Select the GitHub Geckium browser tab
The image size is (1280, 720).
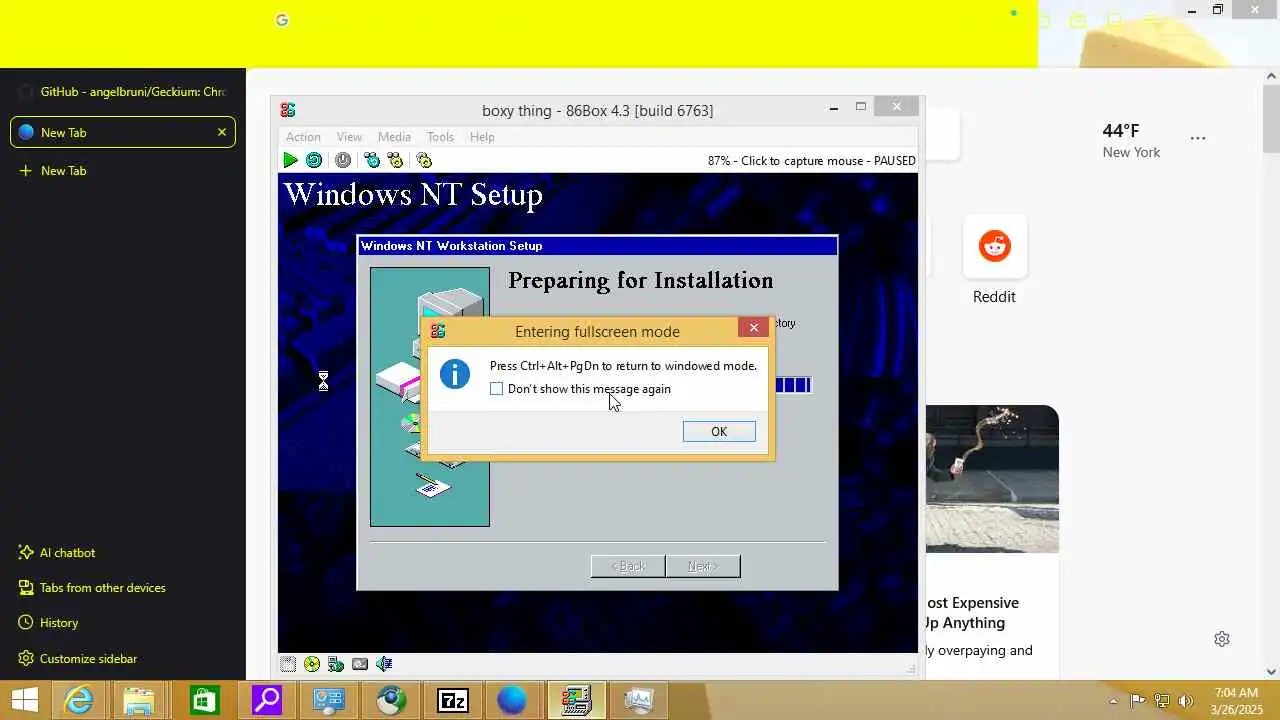[x=123, y=92]
